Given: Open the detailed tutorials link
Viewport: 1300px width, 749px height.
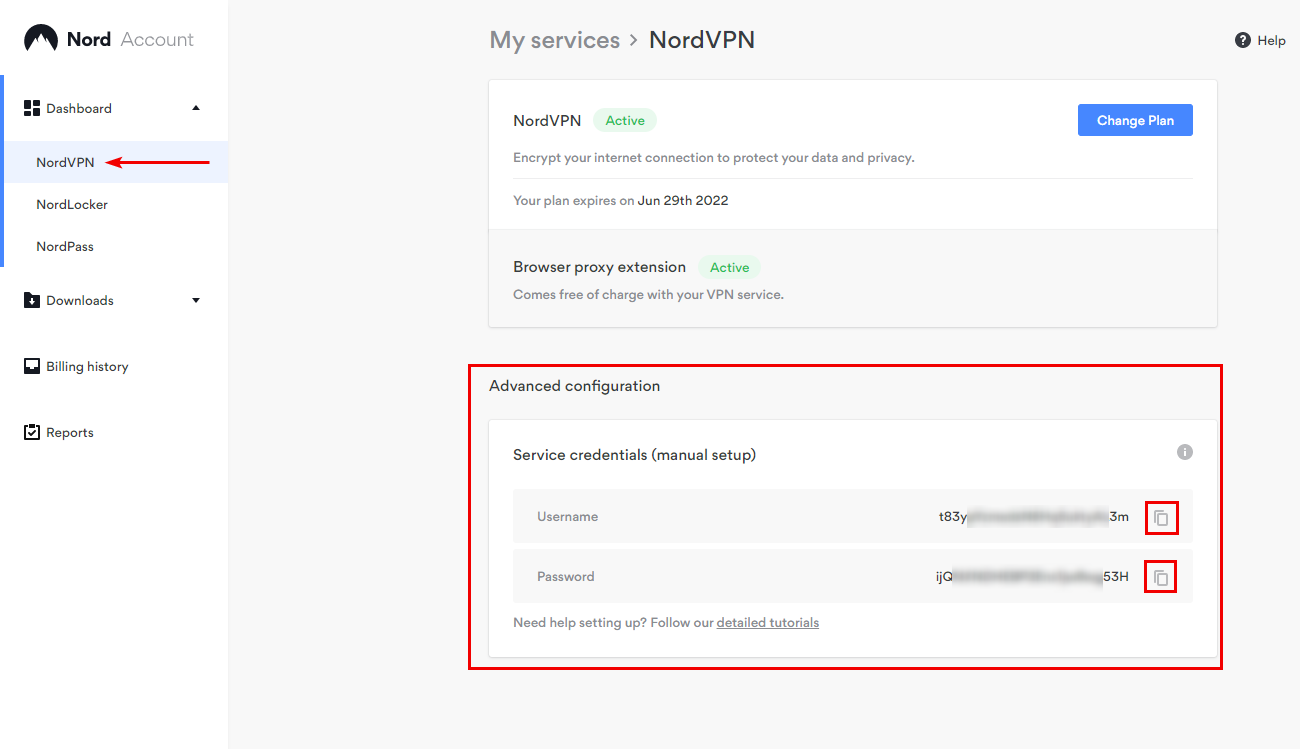Looking at the screenshot, I should (x=767, y=622).
